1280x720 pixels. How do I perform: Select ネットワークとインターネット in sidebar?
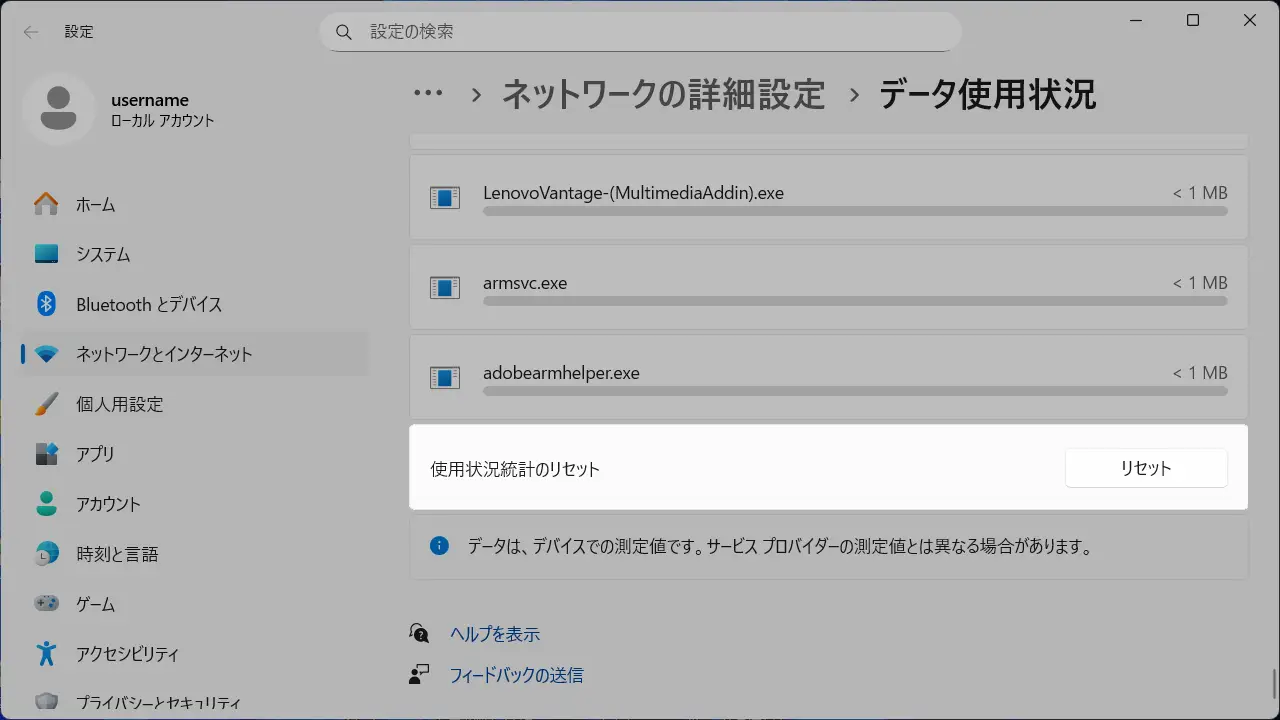(164, 354)
